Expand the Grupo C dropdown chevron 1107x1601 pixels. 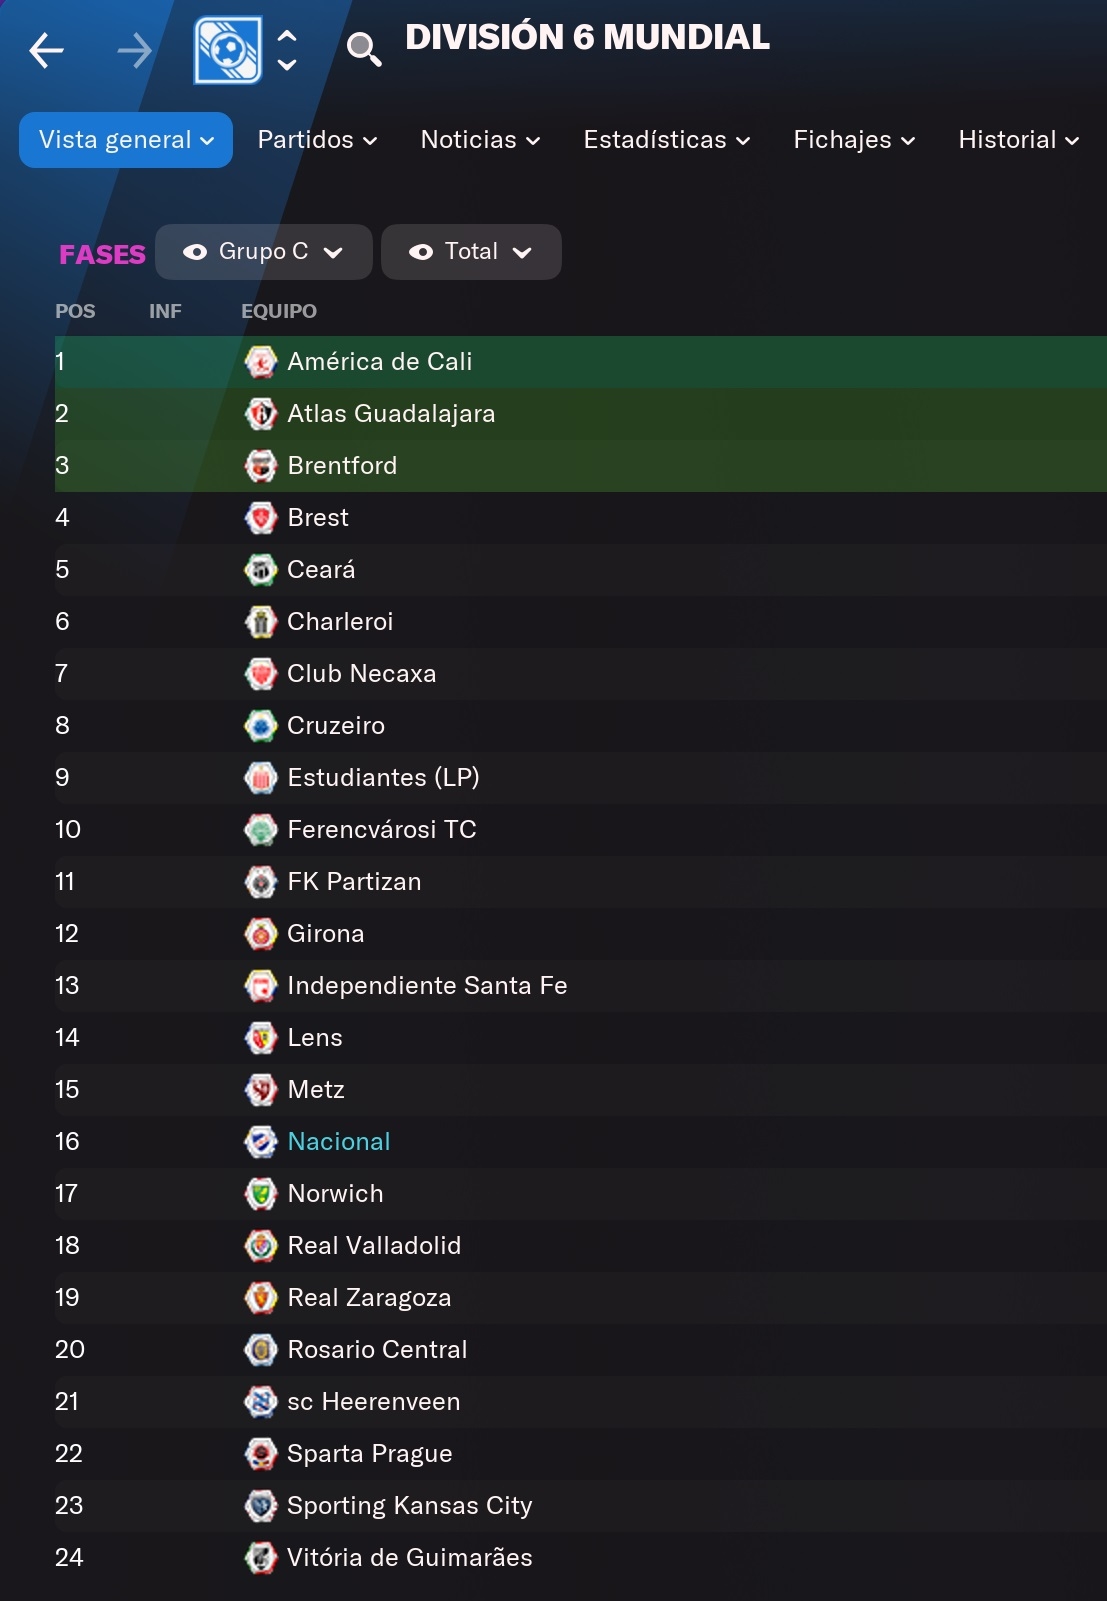tap(333, 253)
